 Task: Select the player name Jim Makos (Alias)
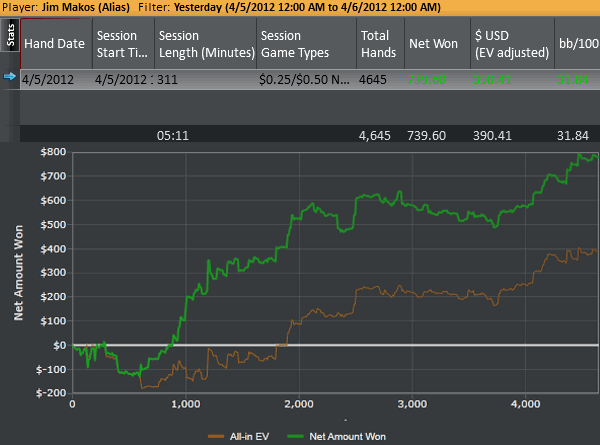click(85, 7)
